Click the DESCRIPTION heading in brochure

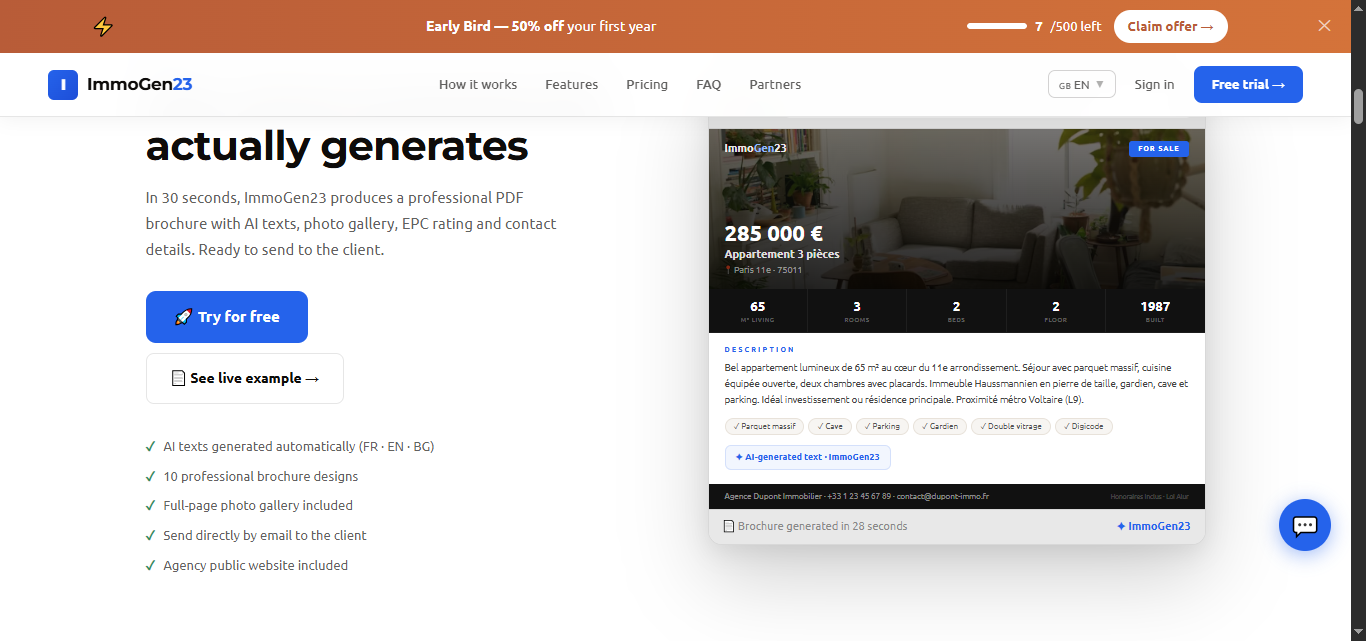(x=759, y=350)
